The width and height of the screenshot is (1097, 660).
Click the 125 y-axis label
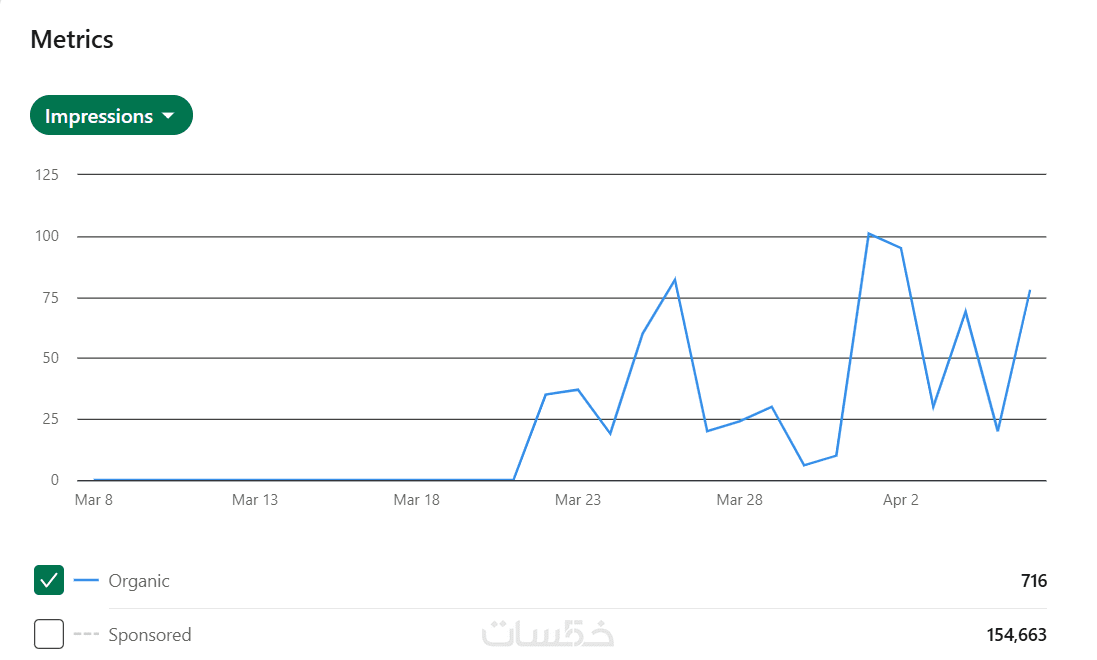point(47,175)
